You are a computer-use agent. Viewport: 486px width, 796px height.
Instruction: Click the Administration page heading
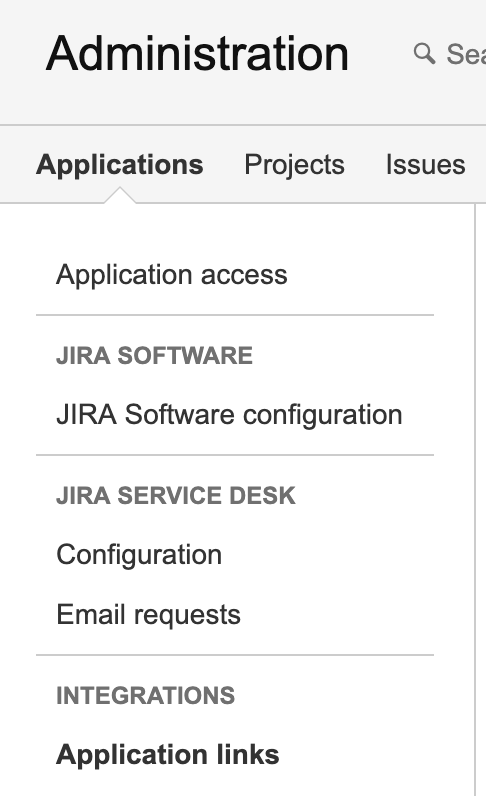(197, 53)
